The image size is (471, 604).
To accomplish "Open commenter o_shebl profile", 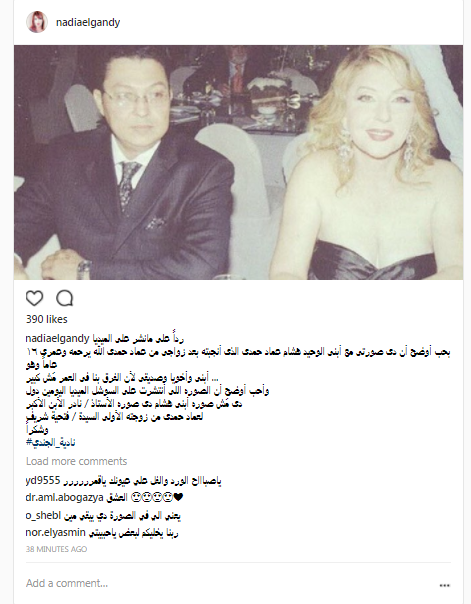I will point(43,516).
